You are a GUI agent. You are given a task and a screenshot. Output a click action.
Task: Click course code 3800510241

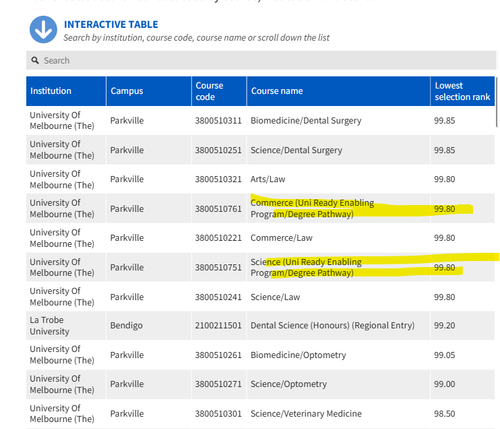[x=218, y=297]
